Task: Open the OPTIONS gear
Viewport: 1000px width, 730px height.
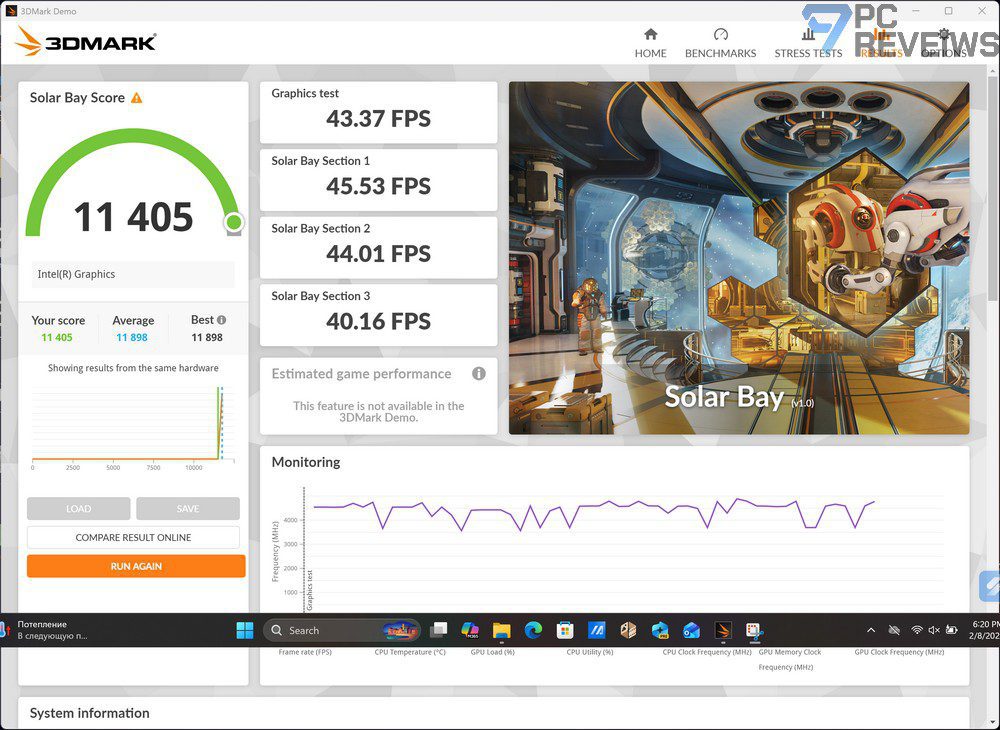Action: [x=944, y=34]
